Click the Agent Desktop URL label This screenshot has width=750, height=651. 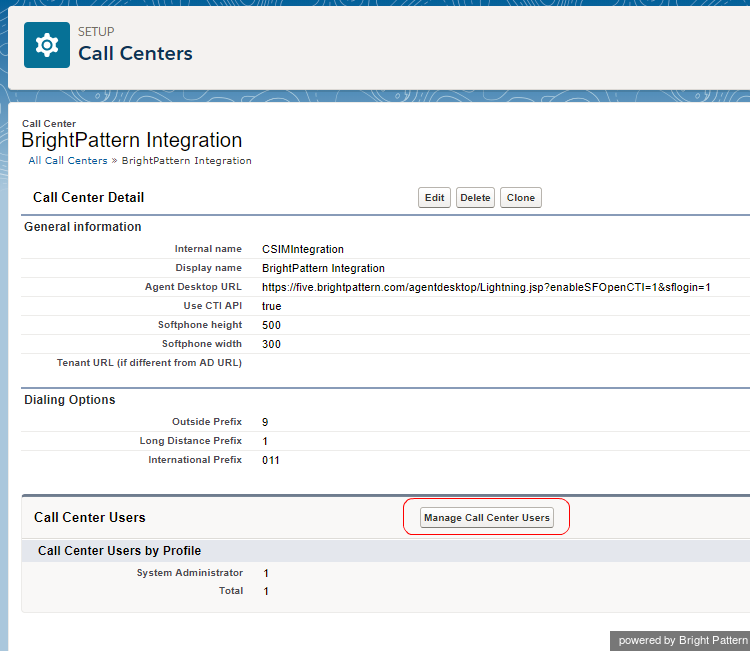tap(193, 287)
